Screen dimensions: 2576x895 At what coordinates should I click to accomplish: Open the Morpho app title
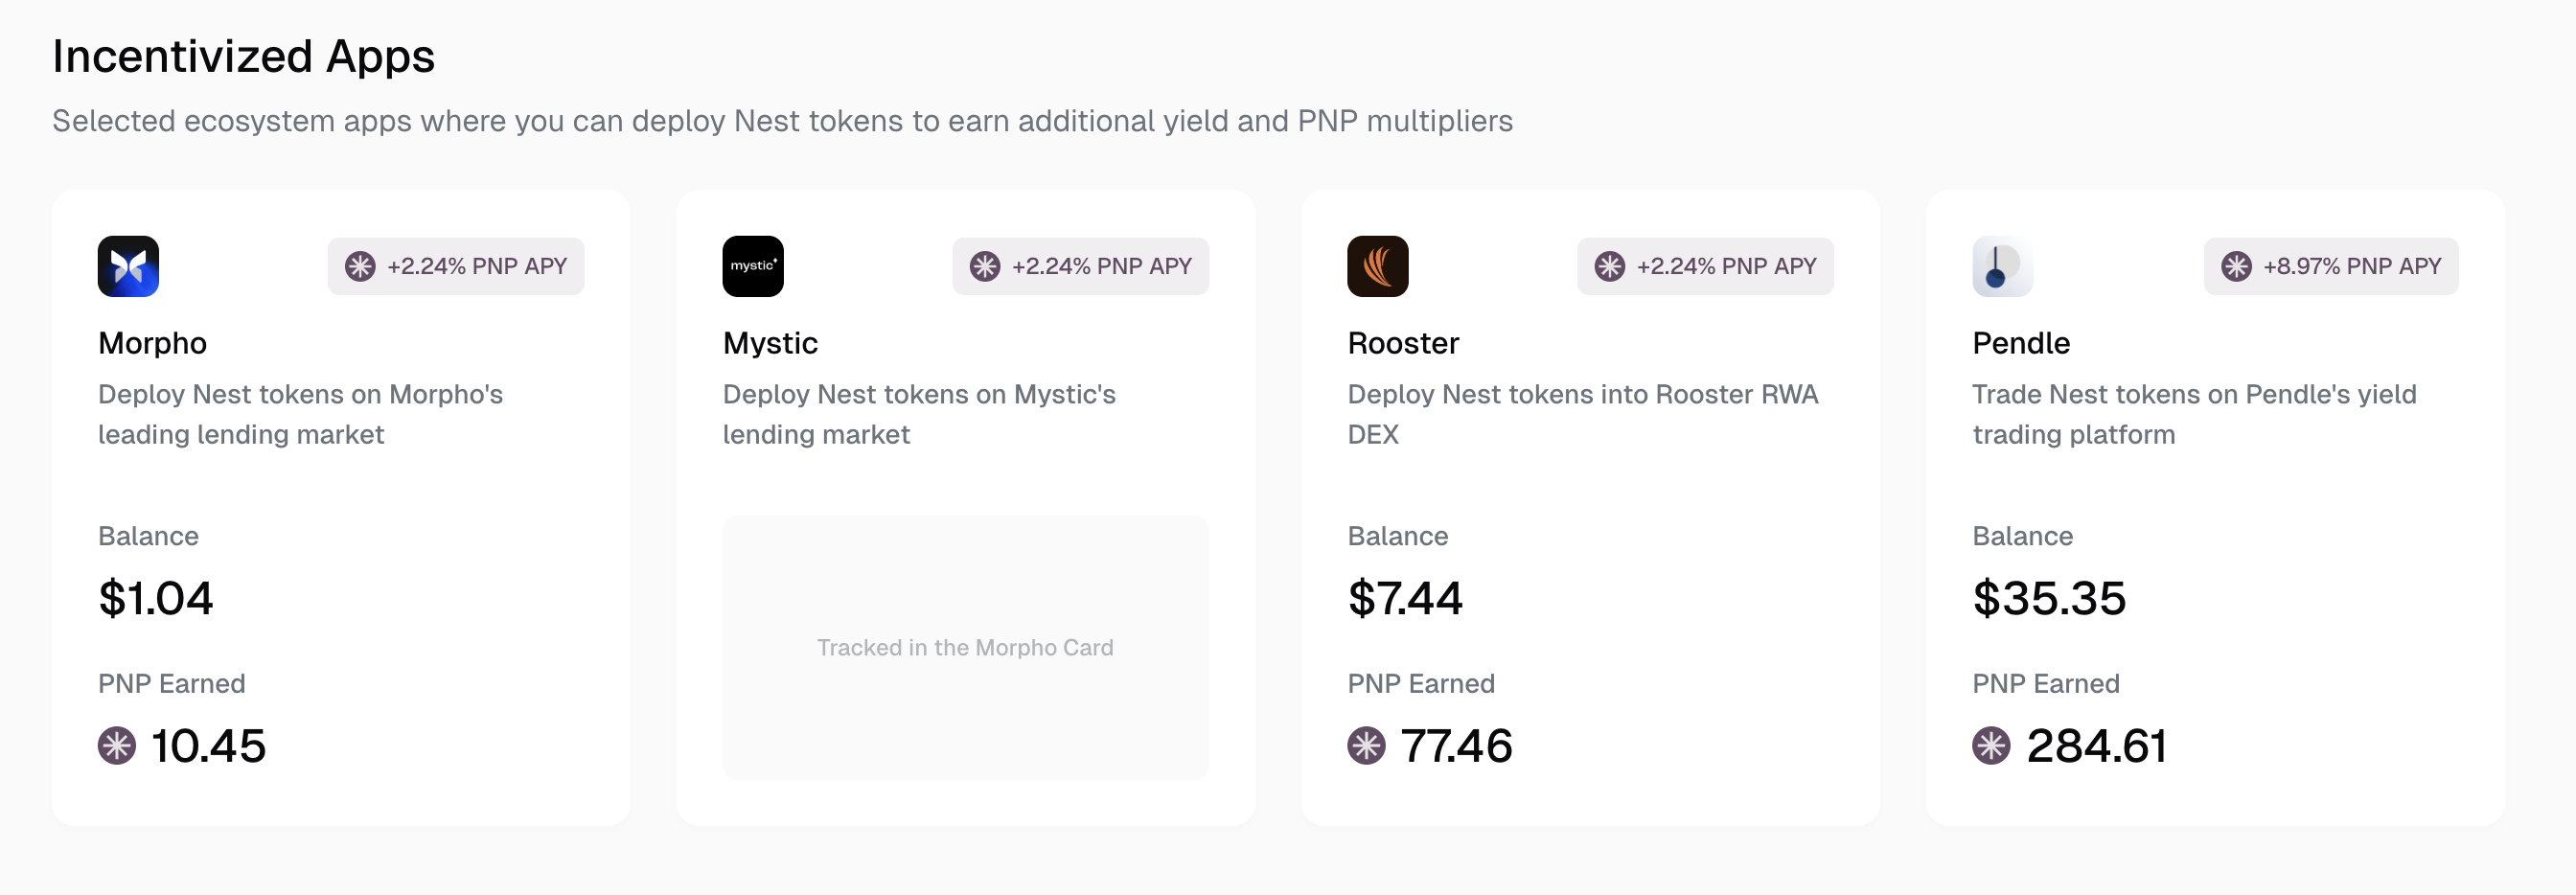[152, 343]
